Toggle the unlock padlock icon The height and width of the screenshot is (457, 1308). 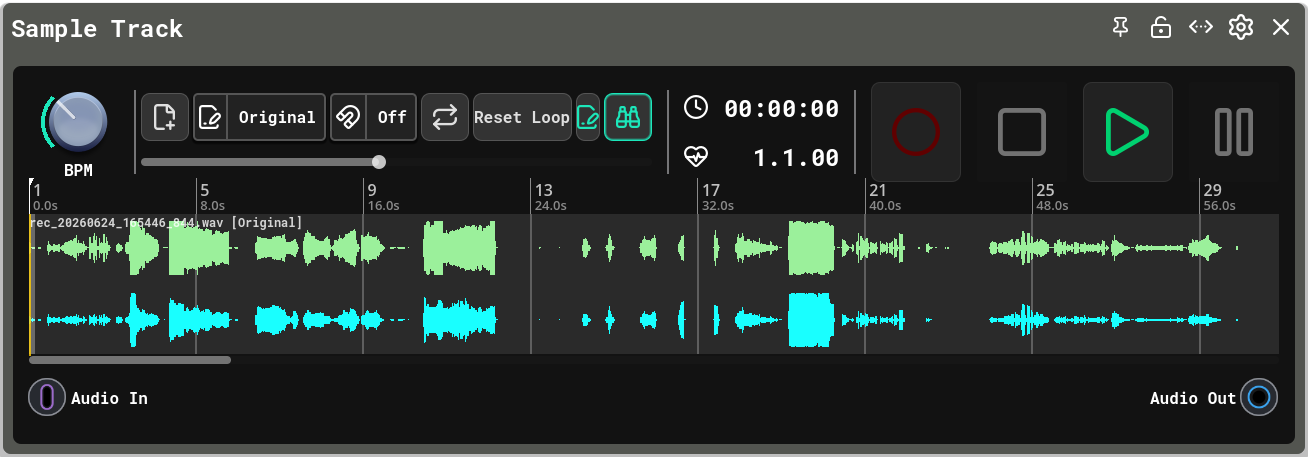1161,27
